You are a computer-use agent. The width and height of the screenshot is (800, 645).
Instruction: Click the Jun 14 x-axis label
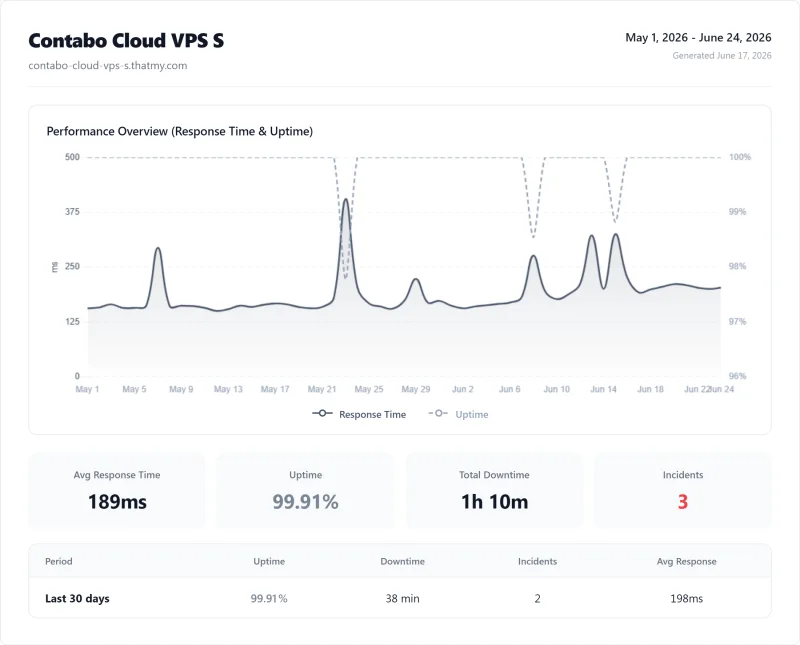coord(604,389)
